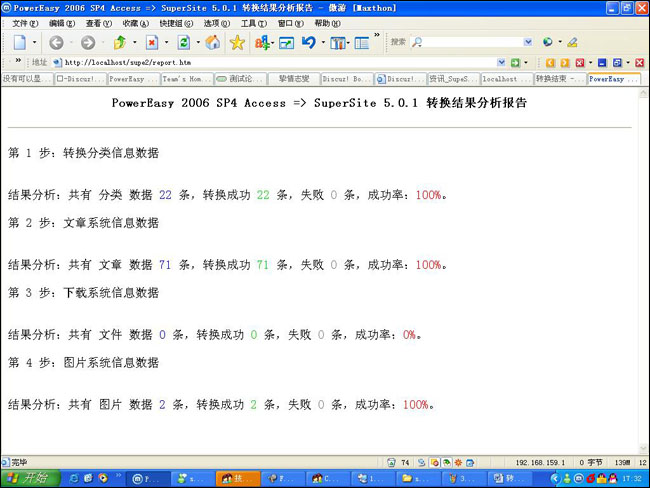Click the Windows 开始 Start button

[x=31, y=478]
